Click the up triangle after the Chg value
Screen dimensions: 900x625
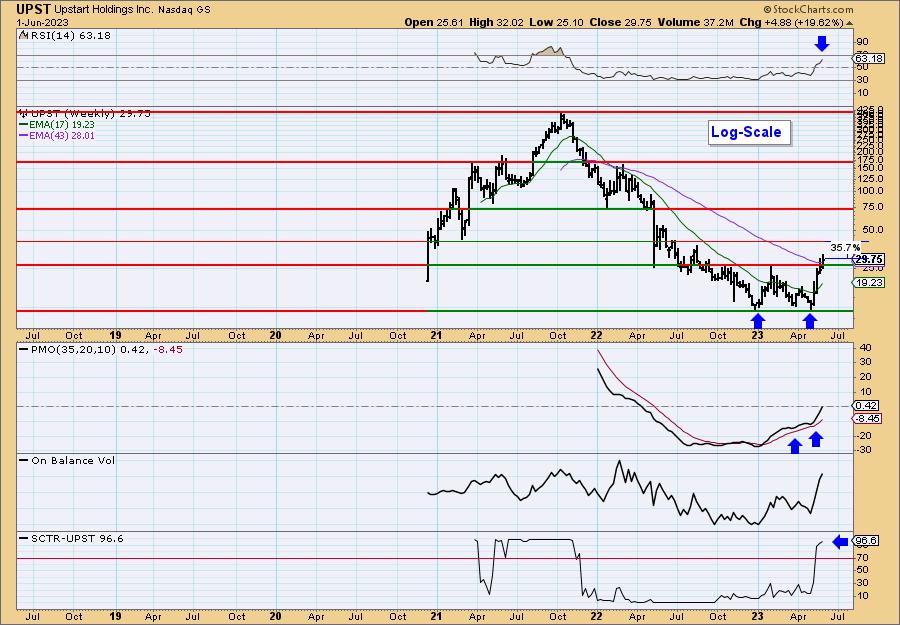click(849, 23)
